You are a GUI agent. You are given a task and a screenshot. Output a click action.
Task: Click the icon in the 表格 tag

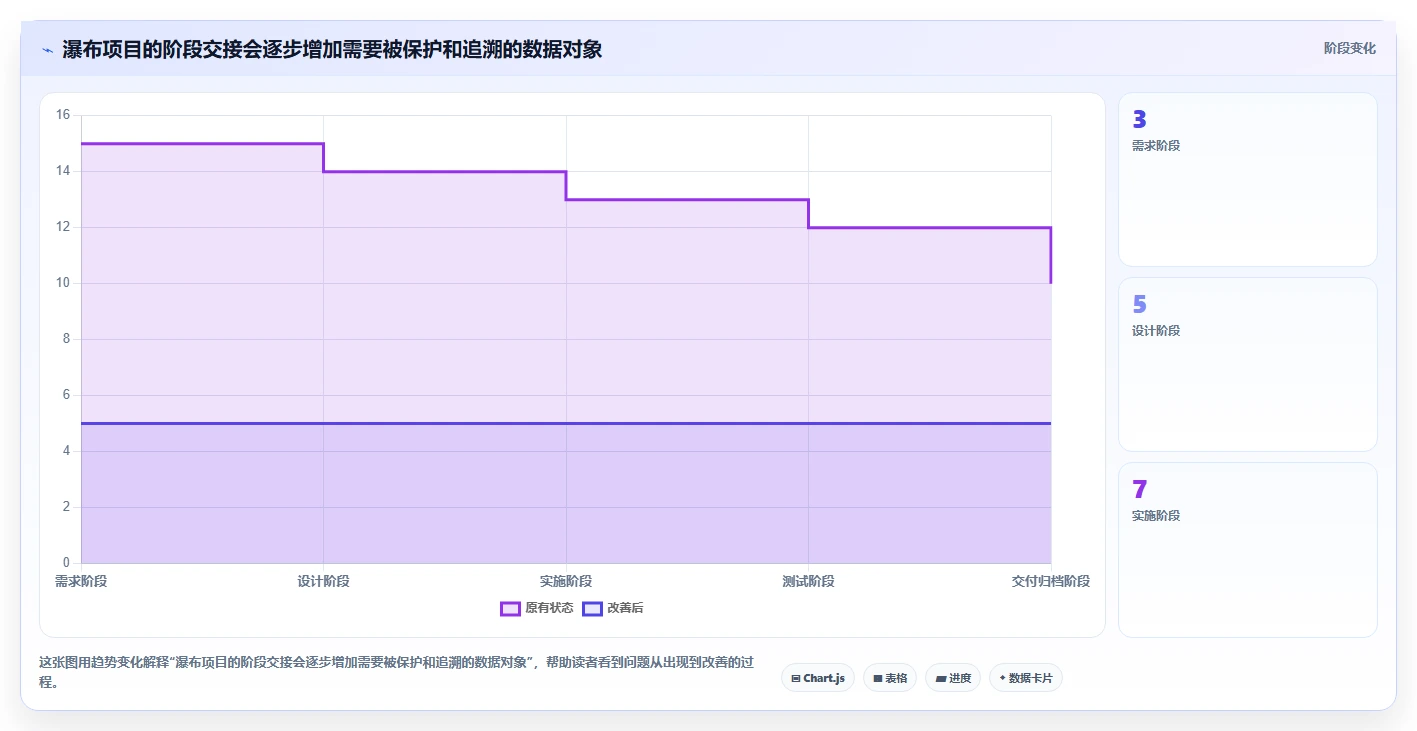[877, 678]
